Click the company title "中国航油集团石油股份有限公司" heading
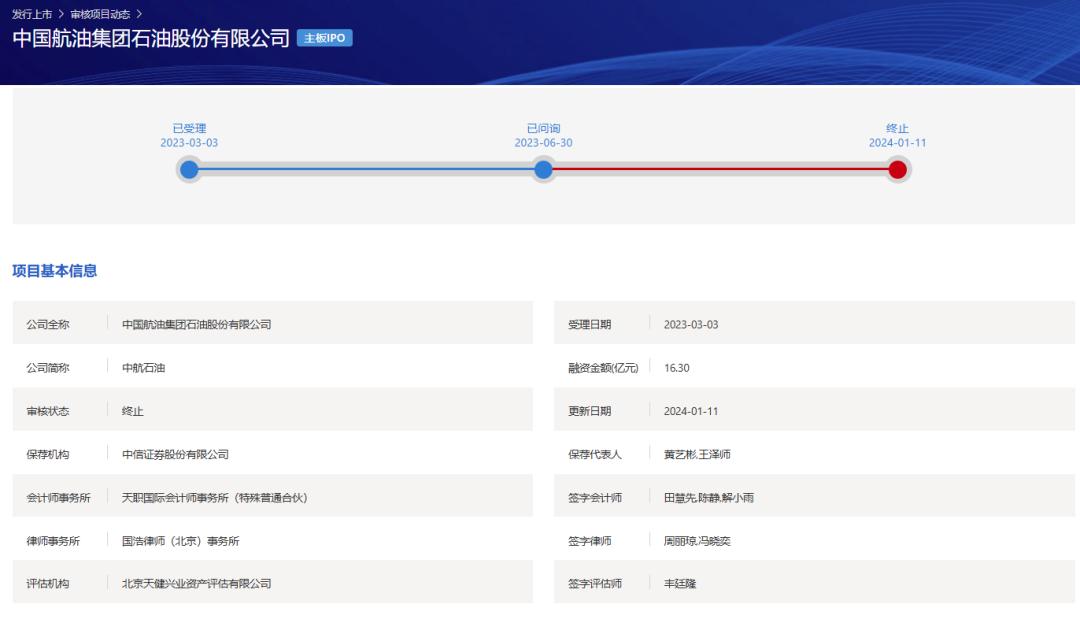The width and height of the screenshot is (1080, 619). coord(151,39)
